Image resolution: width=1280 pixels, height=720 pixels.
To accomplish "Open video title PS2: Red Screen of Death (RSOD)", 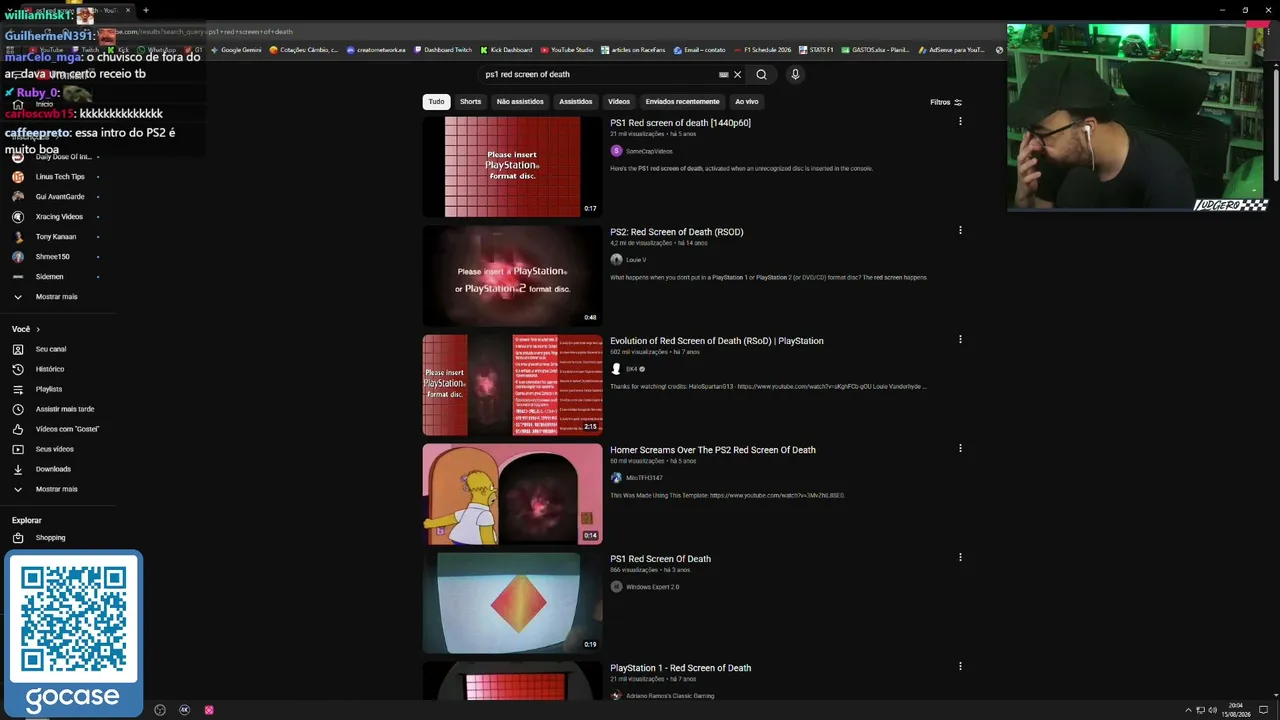I will click(x=677, y=232).
